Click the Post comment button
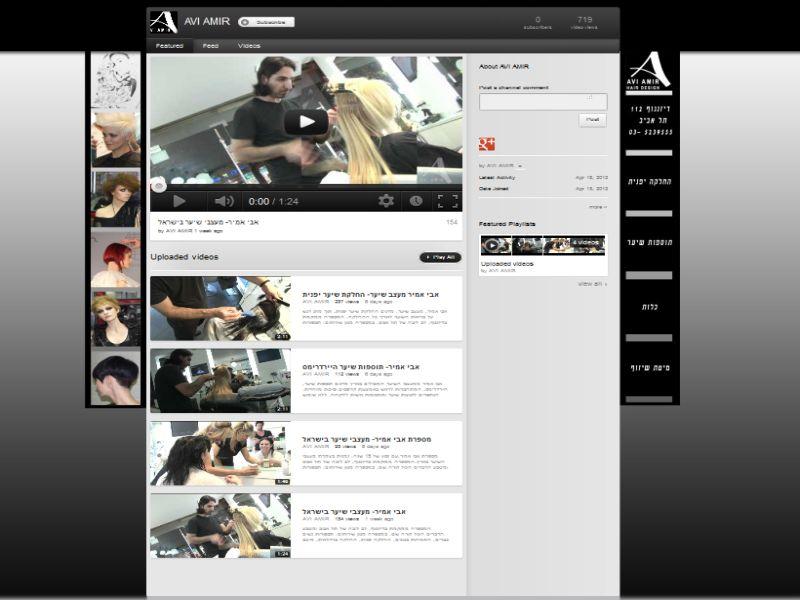 click(592, 120)
